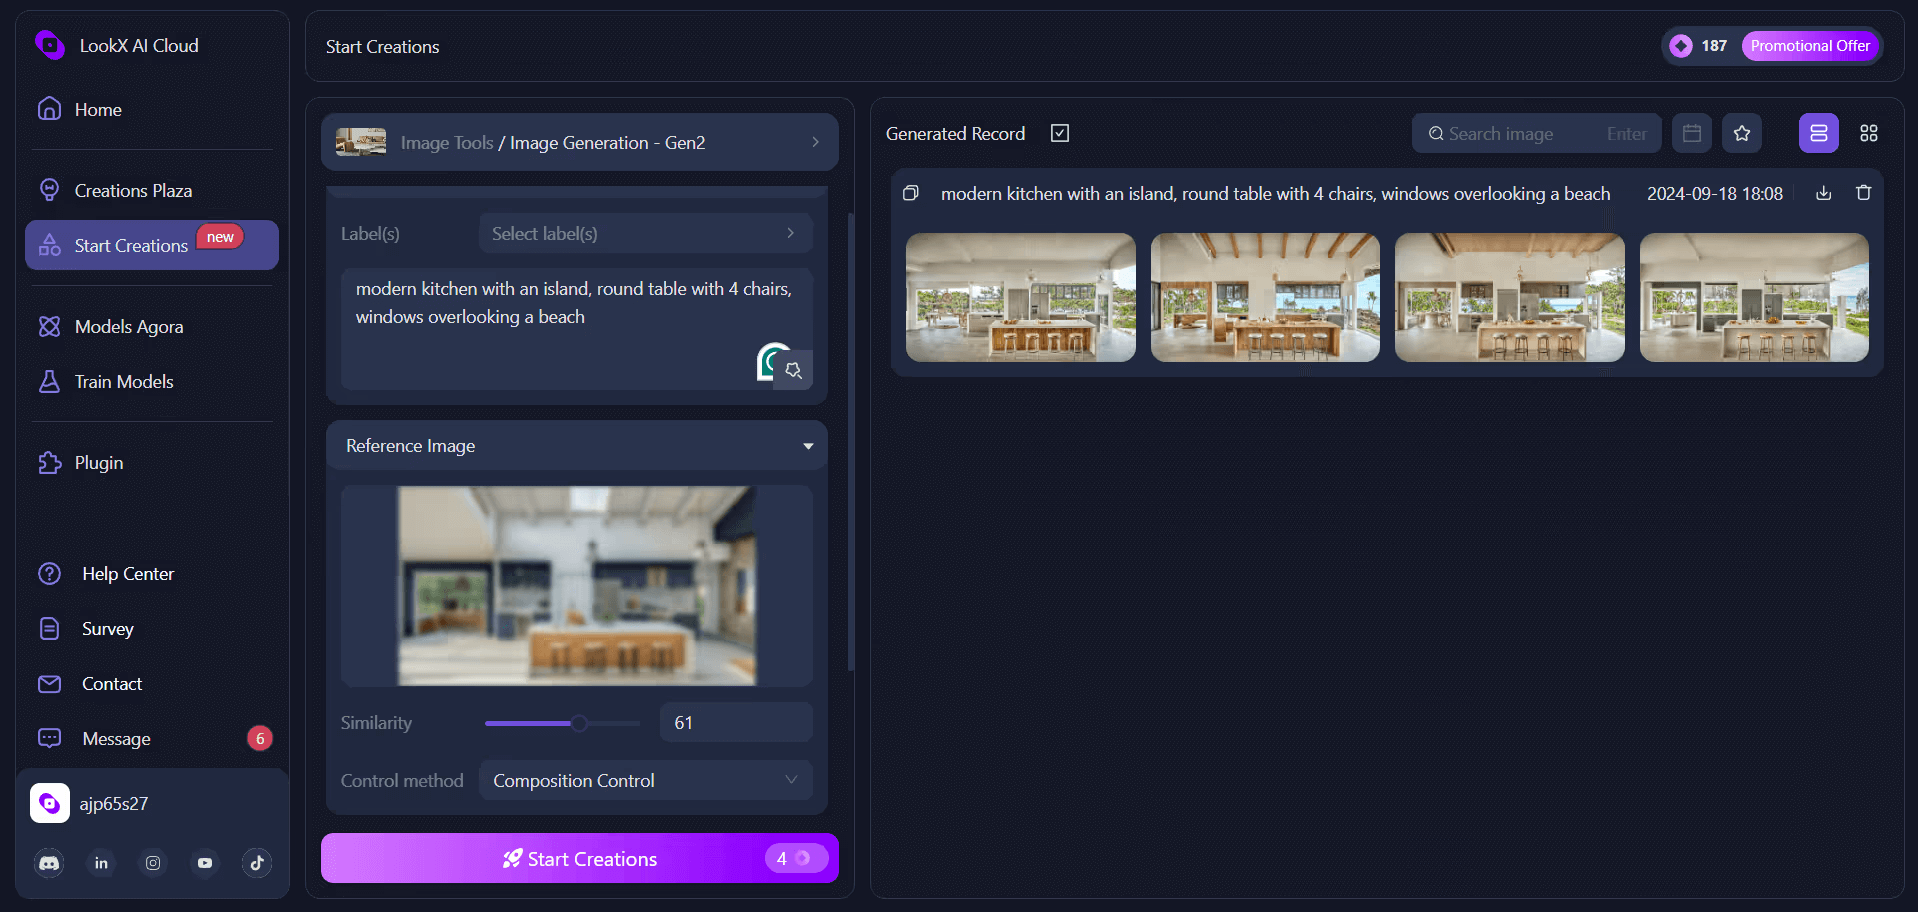Open the Select label(s) dropdown
Screen dimensions: 1918x912
pyautogui.click(x=645, y=233)
